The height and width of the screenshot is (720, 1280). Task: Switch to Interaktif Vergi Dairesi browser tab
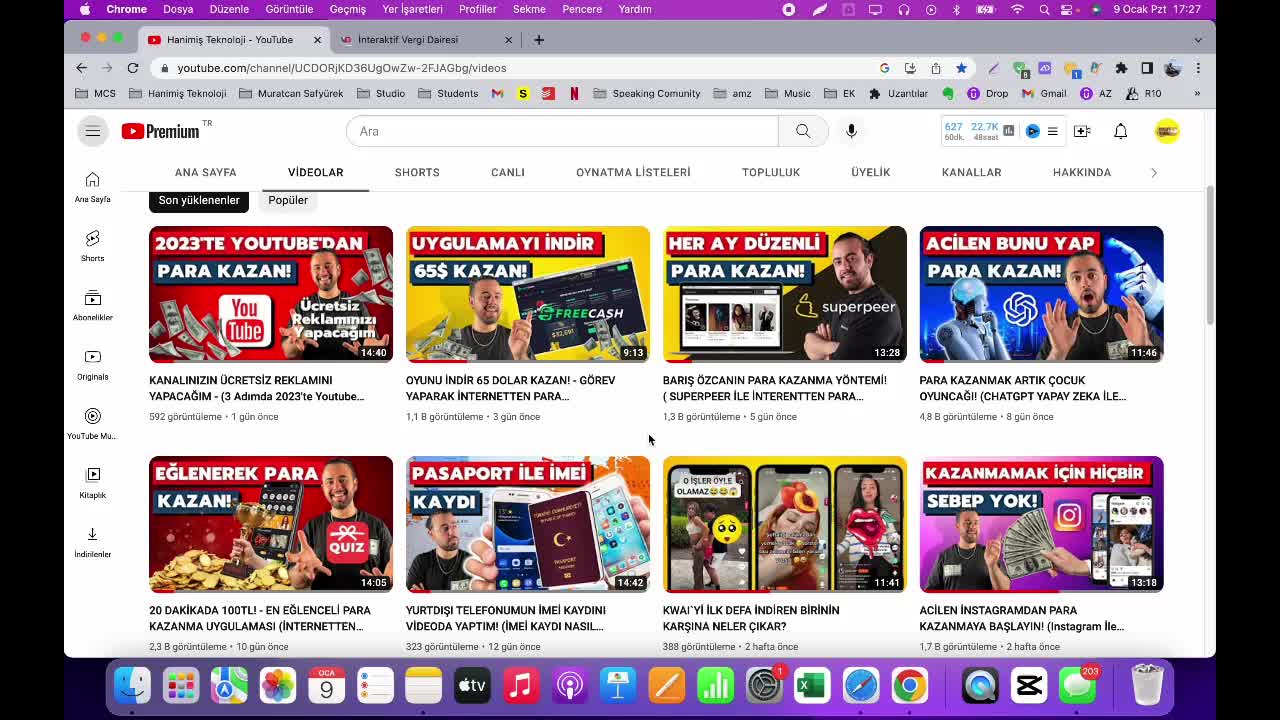[x=425, y=40]
